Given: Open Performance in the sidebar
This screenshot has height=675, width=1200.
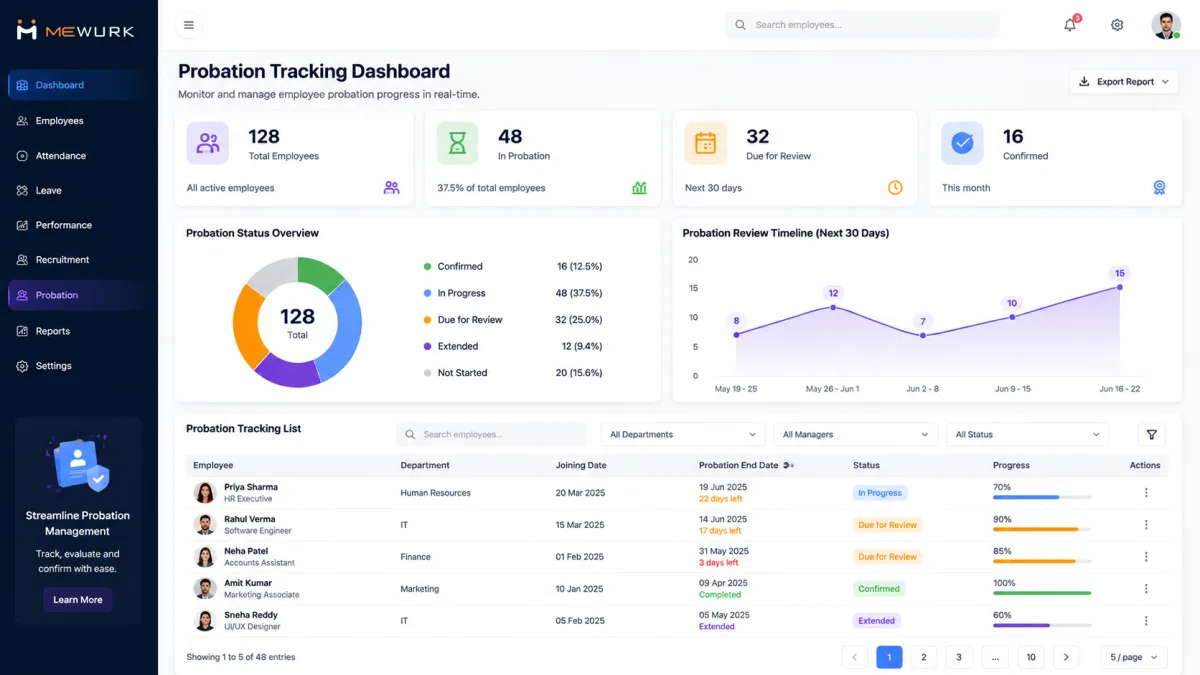Looking at the screenshot, I should point(78,225).
